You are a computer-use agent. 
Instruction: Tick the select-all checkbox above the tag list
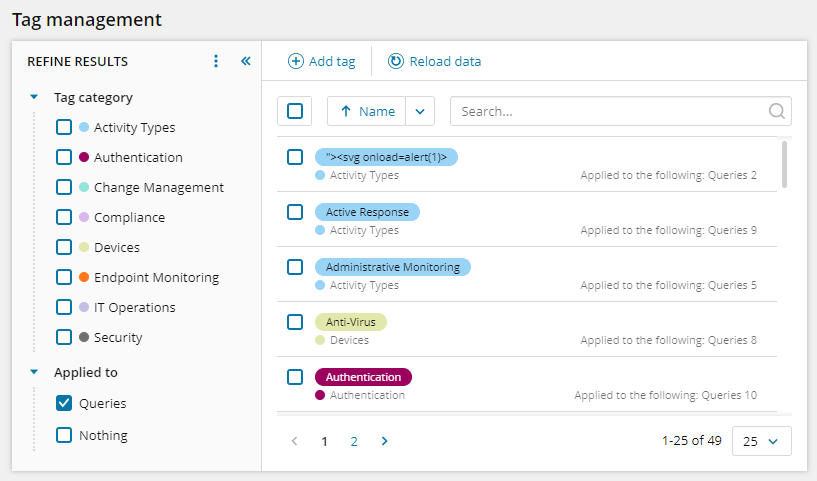pos(295,111)
